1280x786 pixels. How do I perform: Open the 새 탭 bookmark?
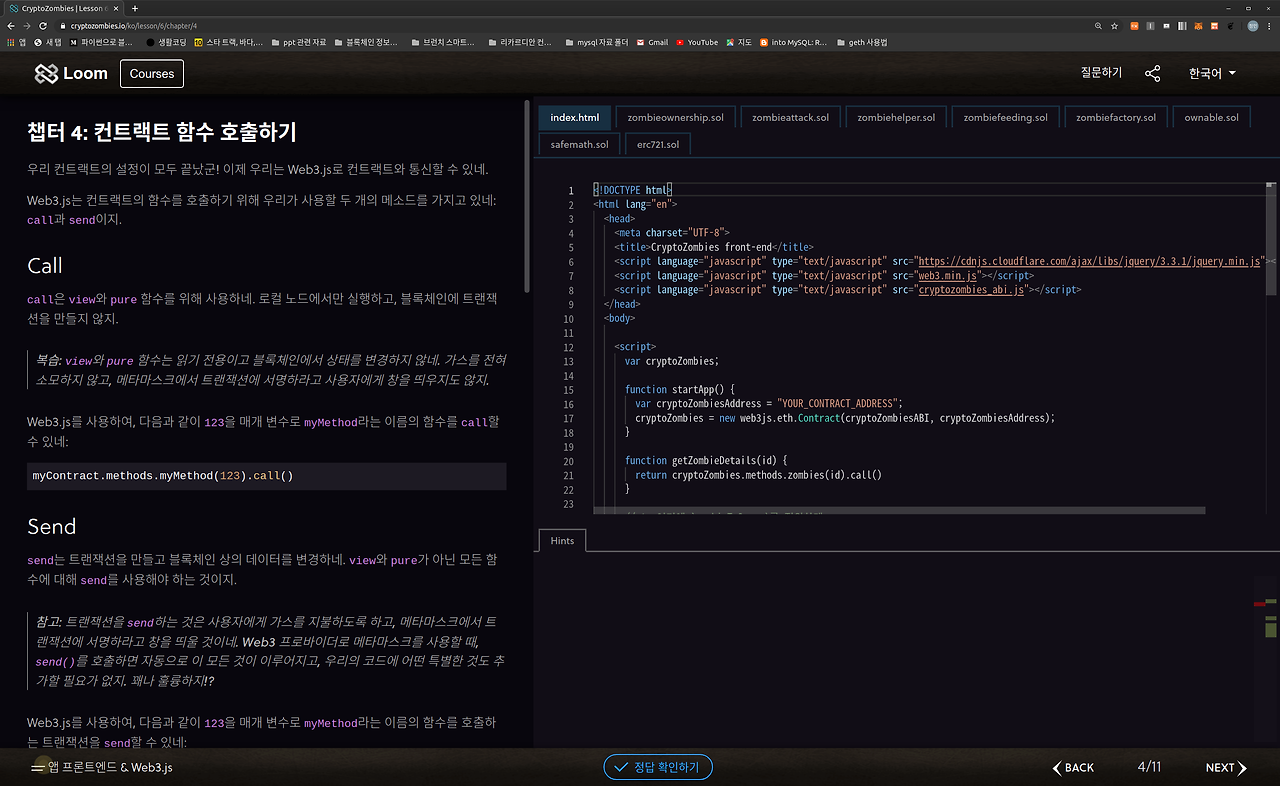(48, 42)
